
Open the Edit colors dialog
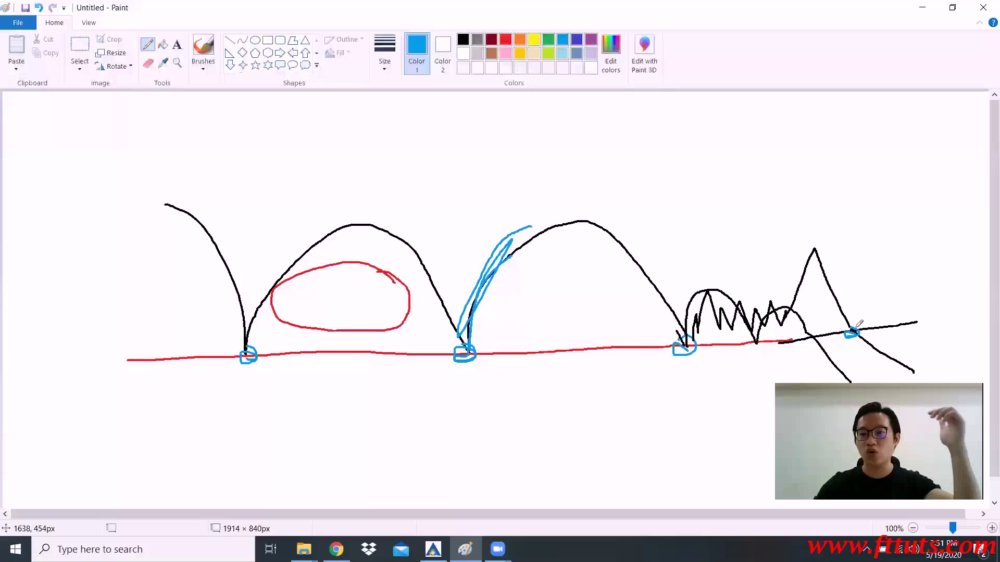(x=611, y=54)
